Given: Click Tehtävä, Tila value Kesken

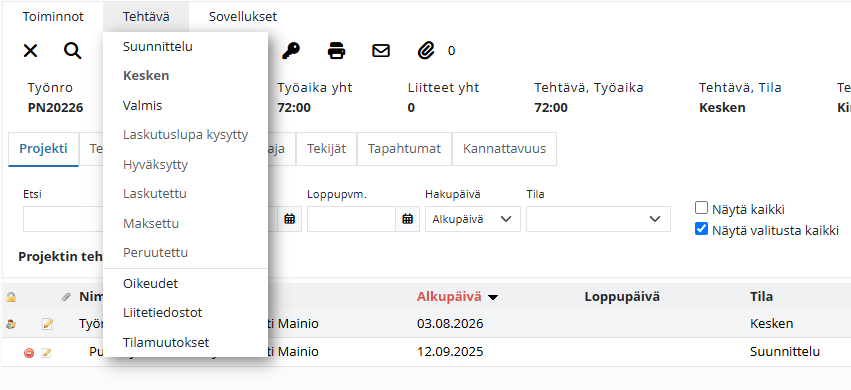Looking at the screenshot, I should click(x=722, y=108).
